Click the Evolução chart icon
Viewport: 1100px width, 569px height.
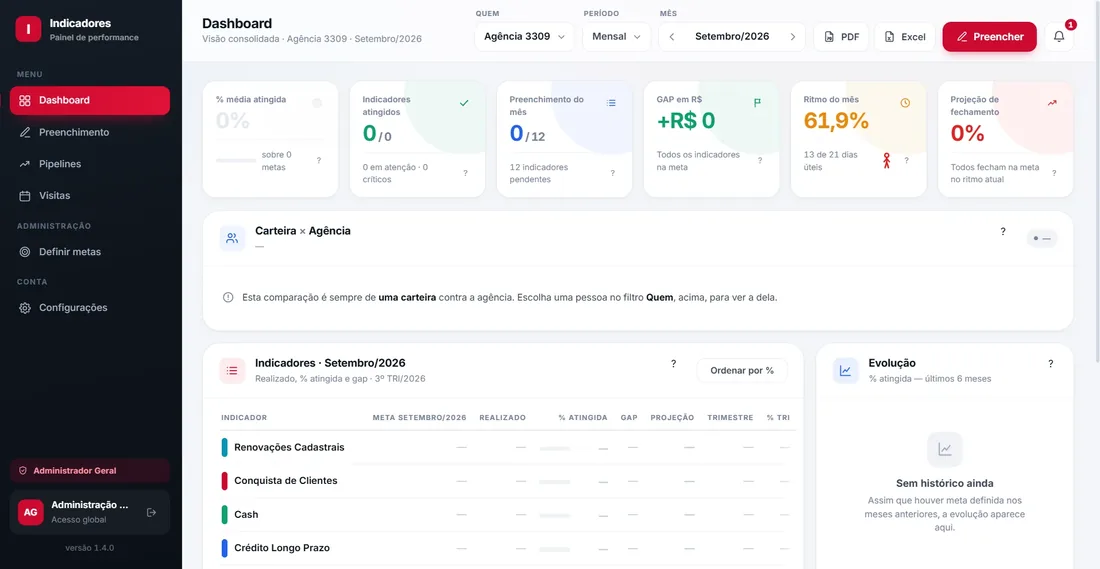pyautogui.click(x=845, y=370)
